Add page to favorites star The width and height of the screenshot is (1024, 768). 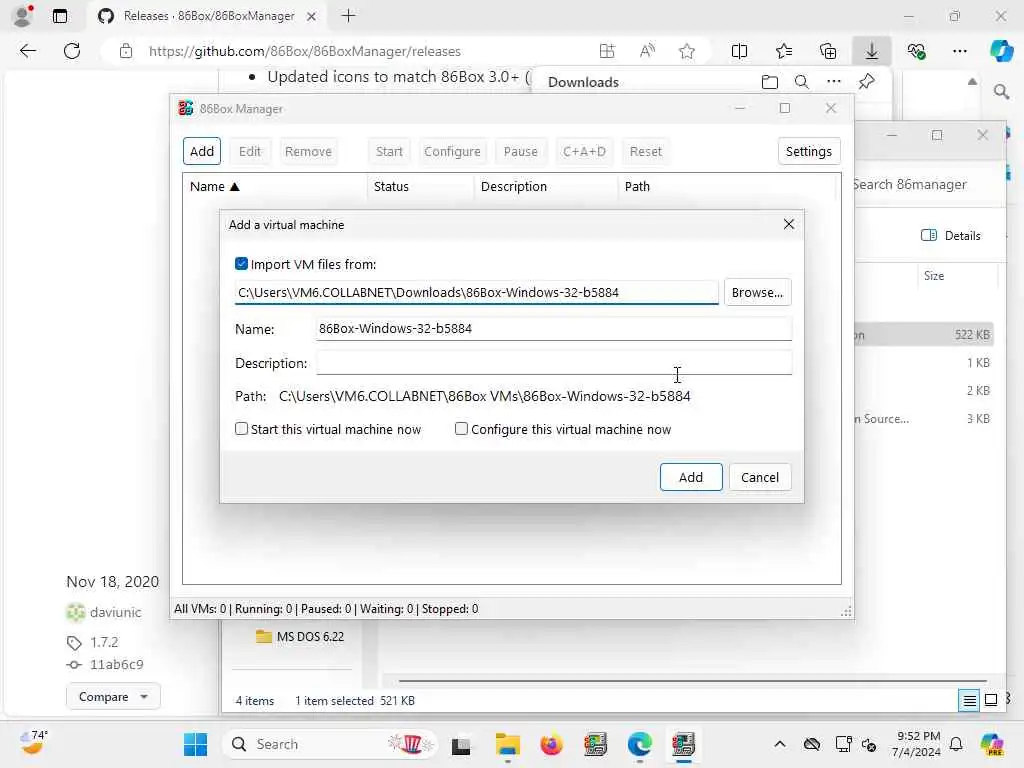686,51
